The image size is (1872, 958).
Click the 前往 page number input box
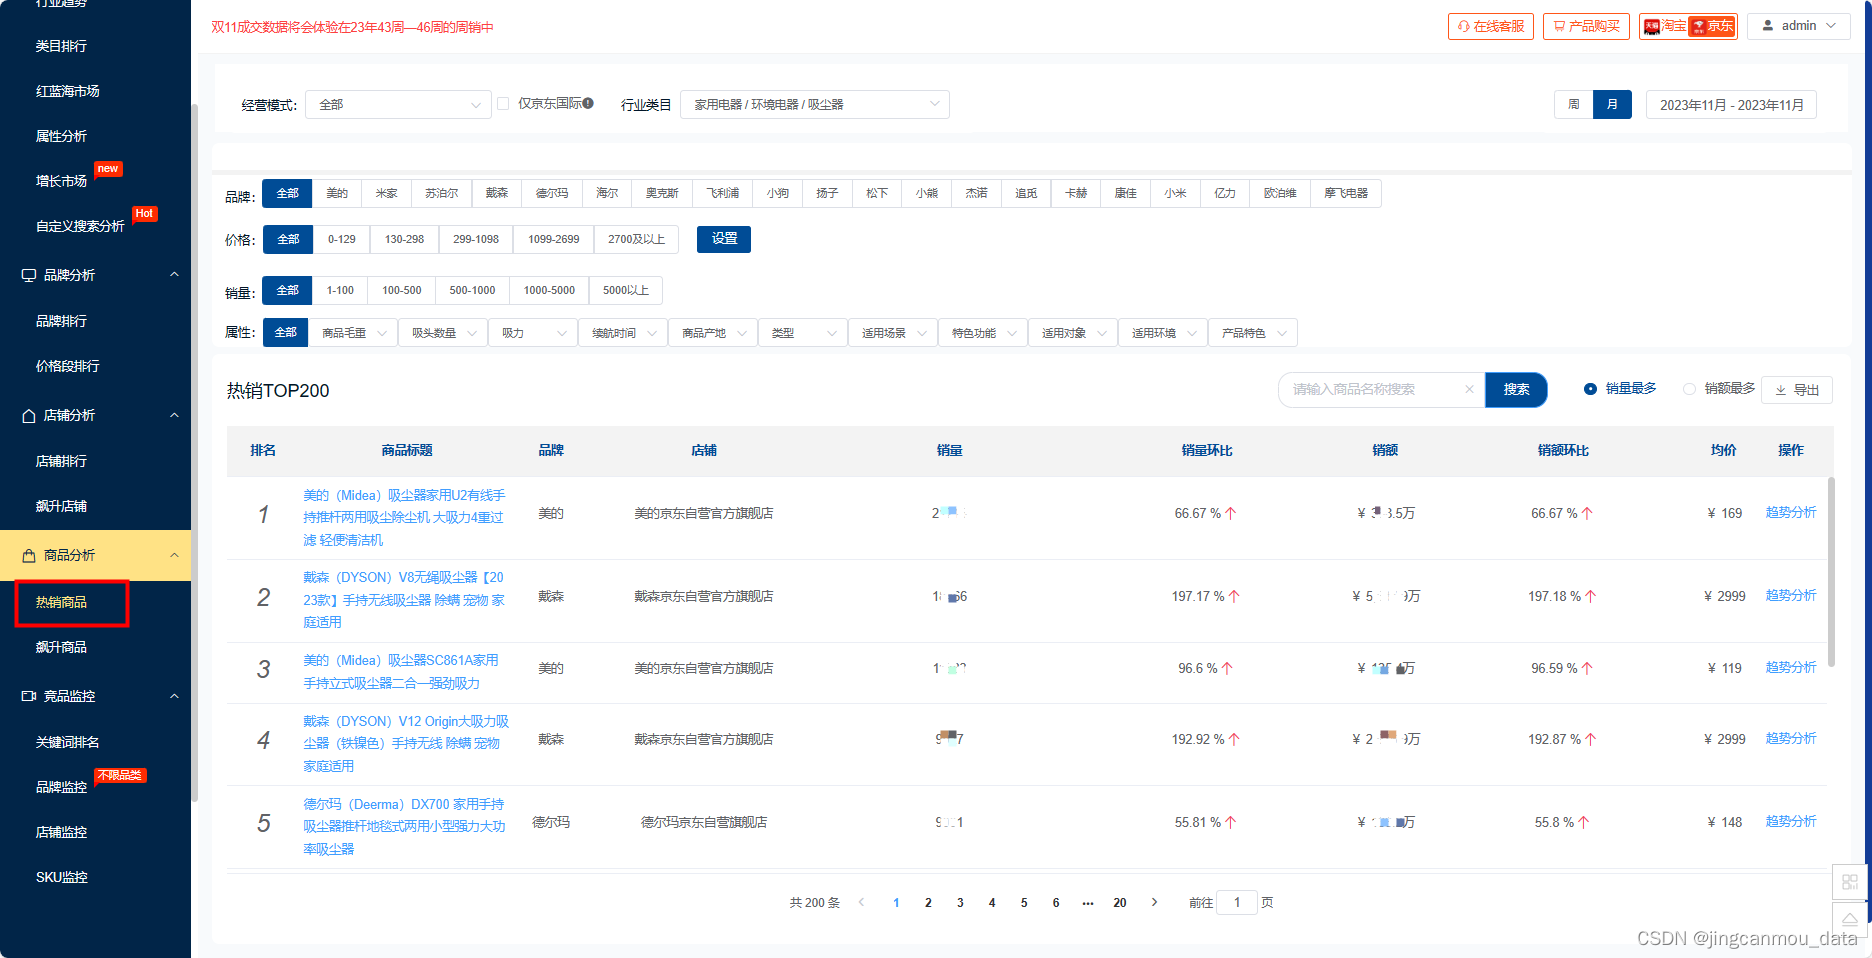coord(1237,902)
